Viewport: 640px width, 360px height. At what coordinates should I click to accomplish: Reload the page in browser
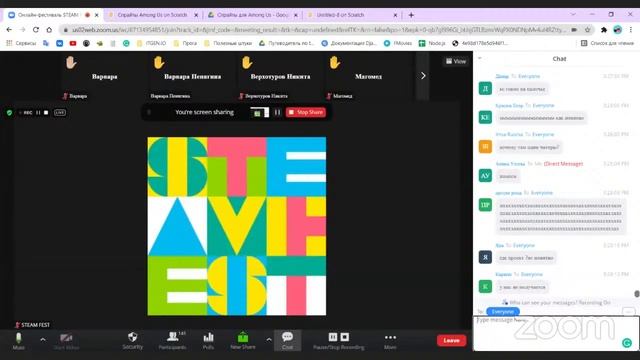[36, 30]
